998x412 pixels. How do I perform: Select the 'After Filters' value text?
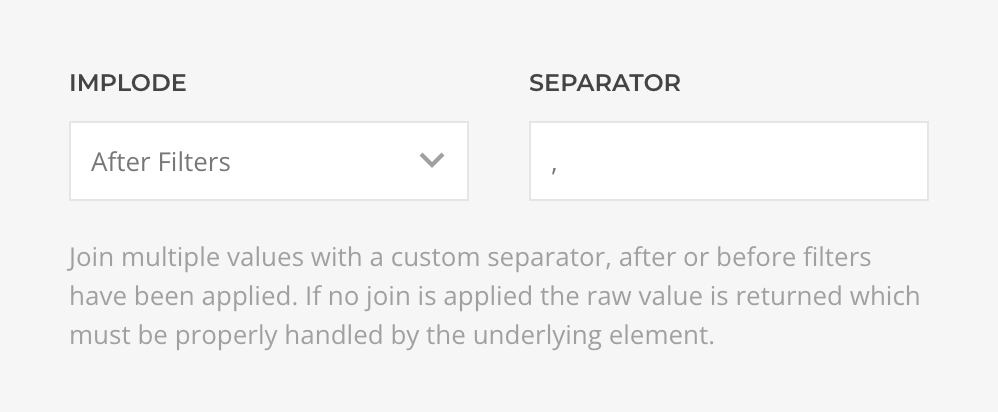pyautogui.click(x=161, y=162)
